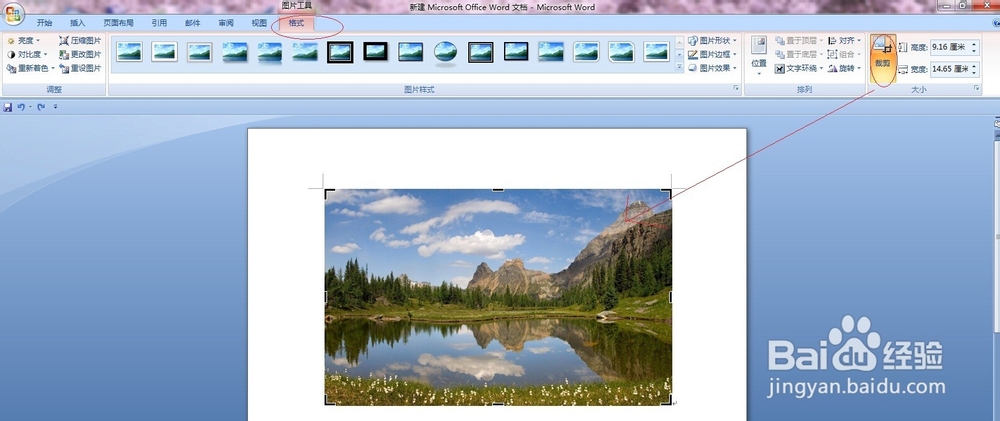Viewport: 1000px width, 421px height.
Task: Open the undo history dropdown arrow
Action: (30, 107)
